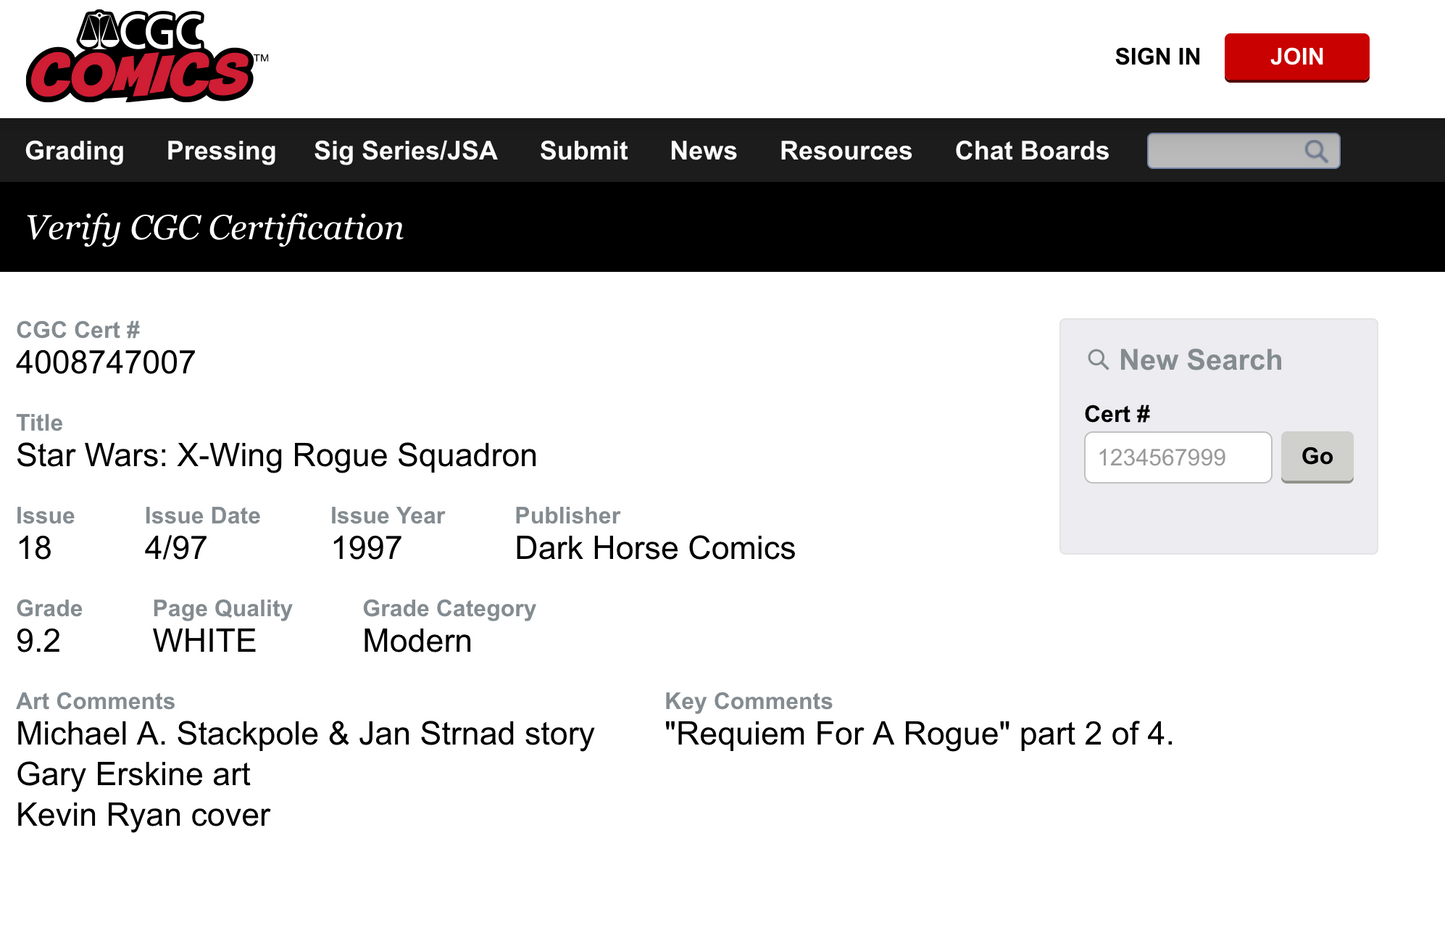This screenshot has width=1445, height=941.
Task: Click the Dark Horse Comics publisher text
Action: point(655,548)
